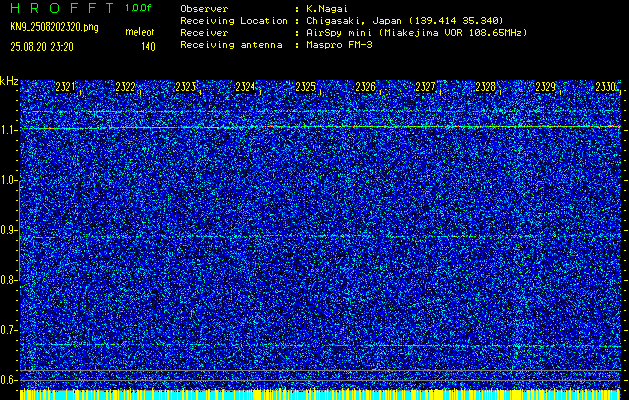629x400 pixels.
Task: Click the yellow-cyan signal level bar at bottom
Action: point(320,394)
